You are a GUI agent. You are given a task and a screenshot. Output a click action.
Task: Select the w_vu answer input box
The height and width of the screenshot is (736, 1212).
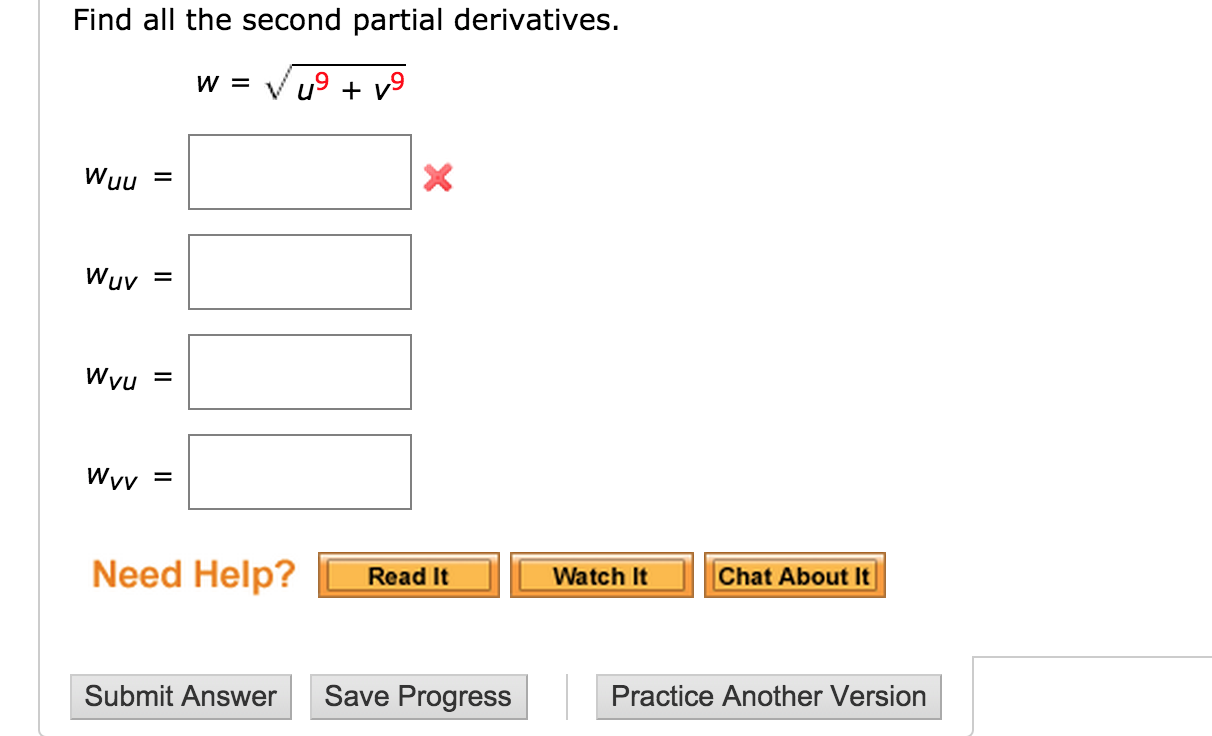pos(299,372)
